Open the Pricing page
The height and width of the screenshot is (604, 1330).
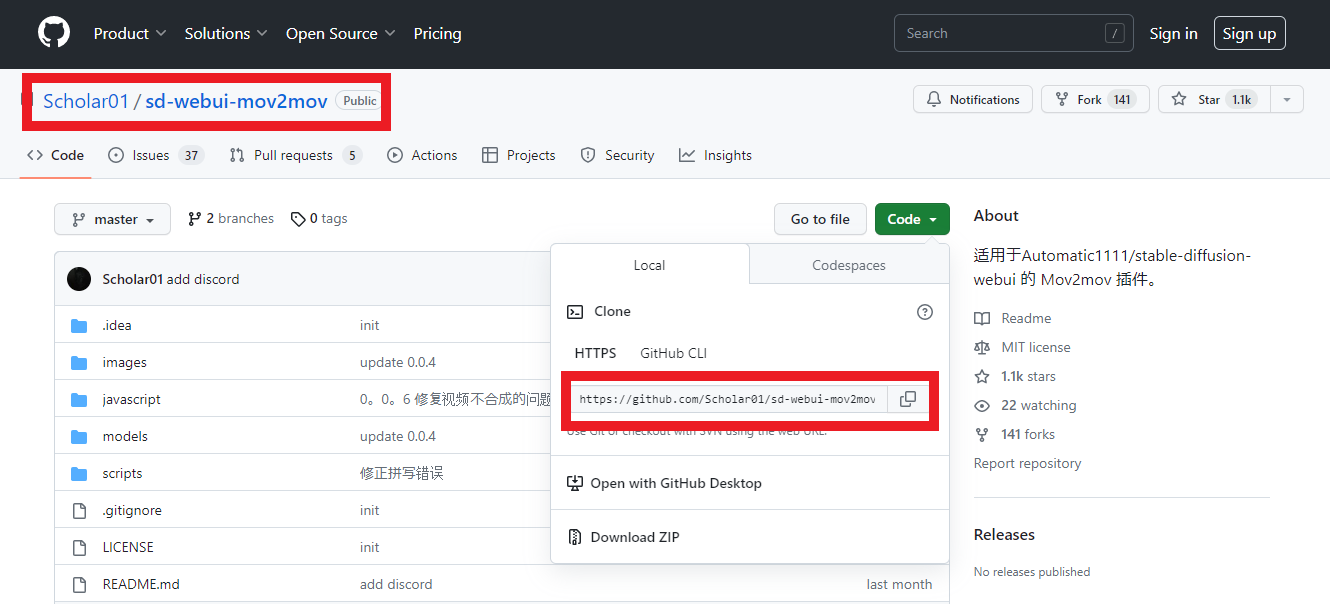pos(438,33)
